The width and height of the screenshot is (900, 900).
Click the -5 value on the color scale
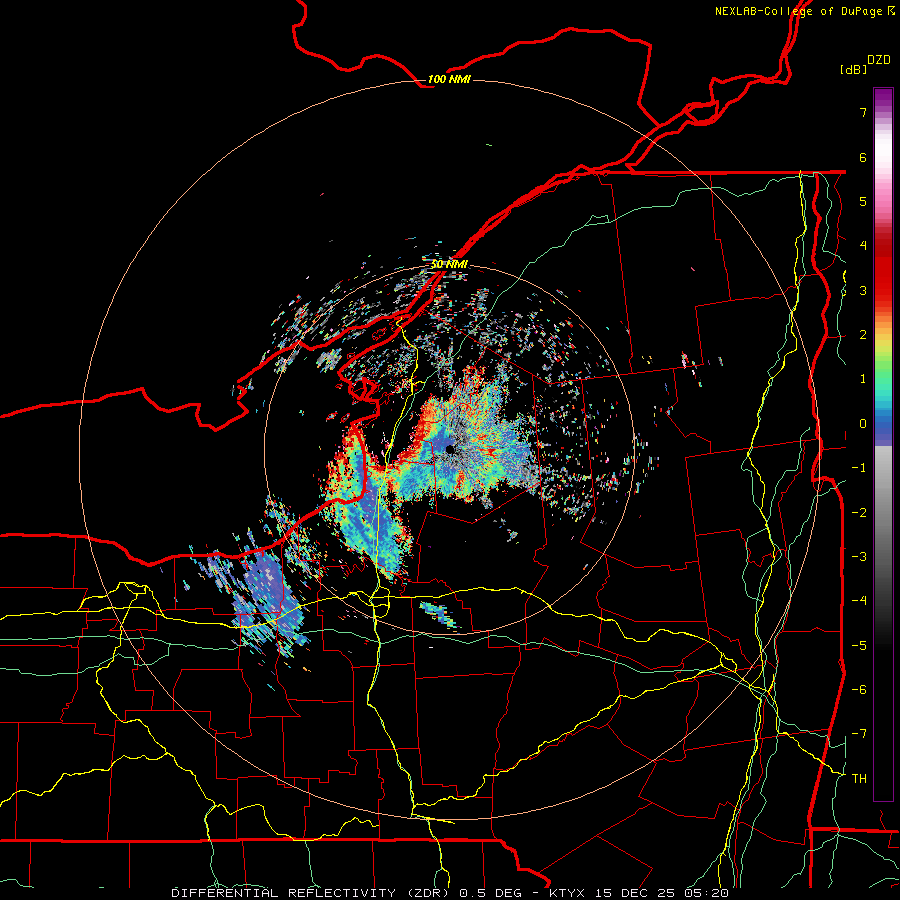click(859, 645)
